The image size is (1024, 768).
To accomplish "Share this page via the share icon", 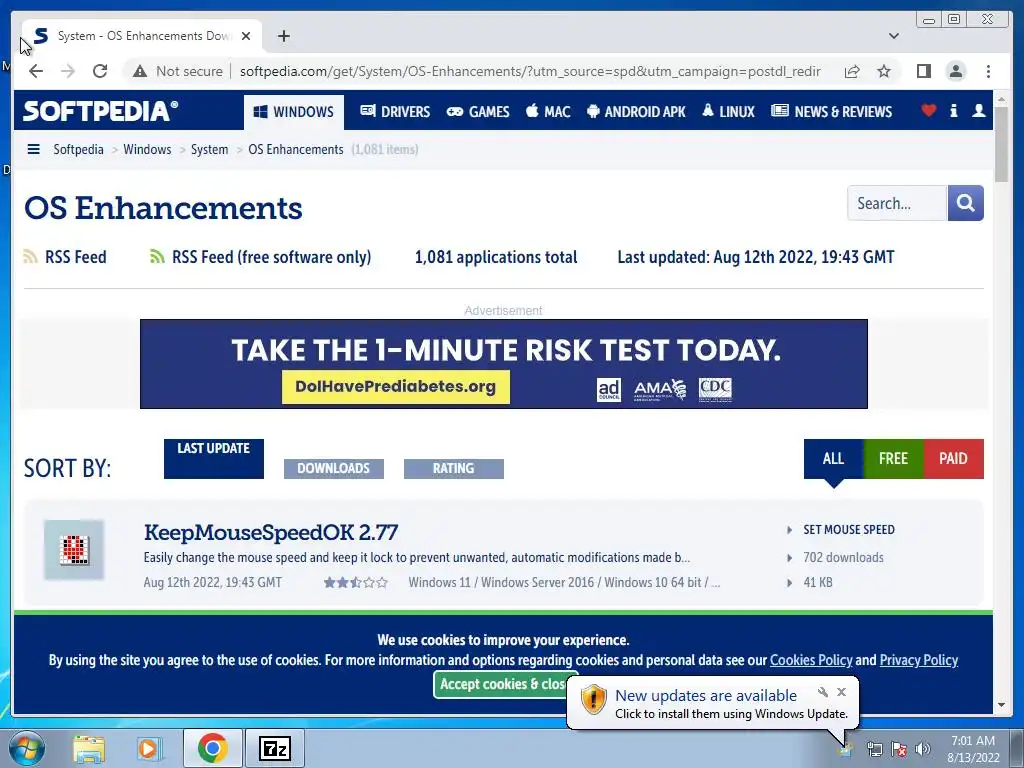I will pyautogui.click(x=852, y=71).
